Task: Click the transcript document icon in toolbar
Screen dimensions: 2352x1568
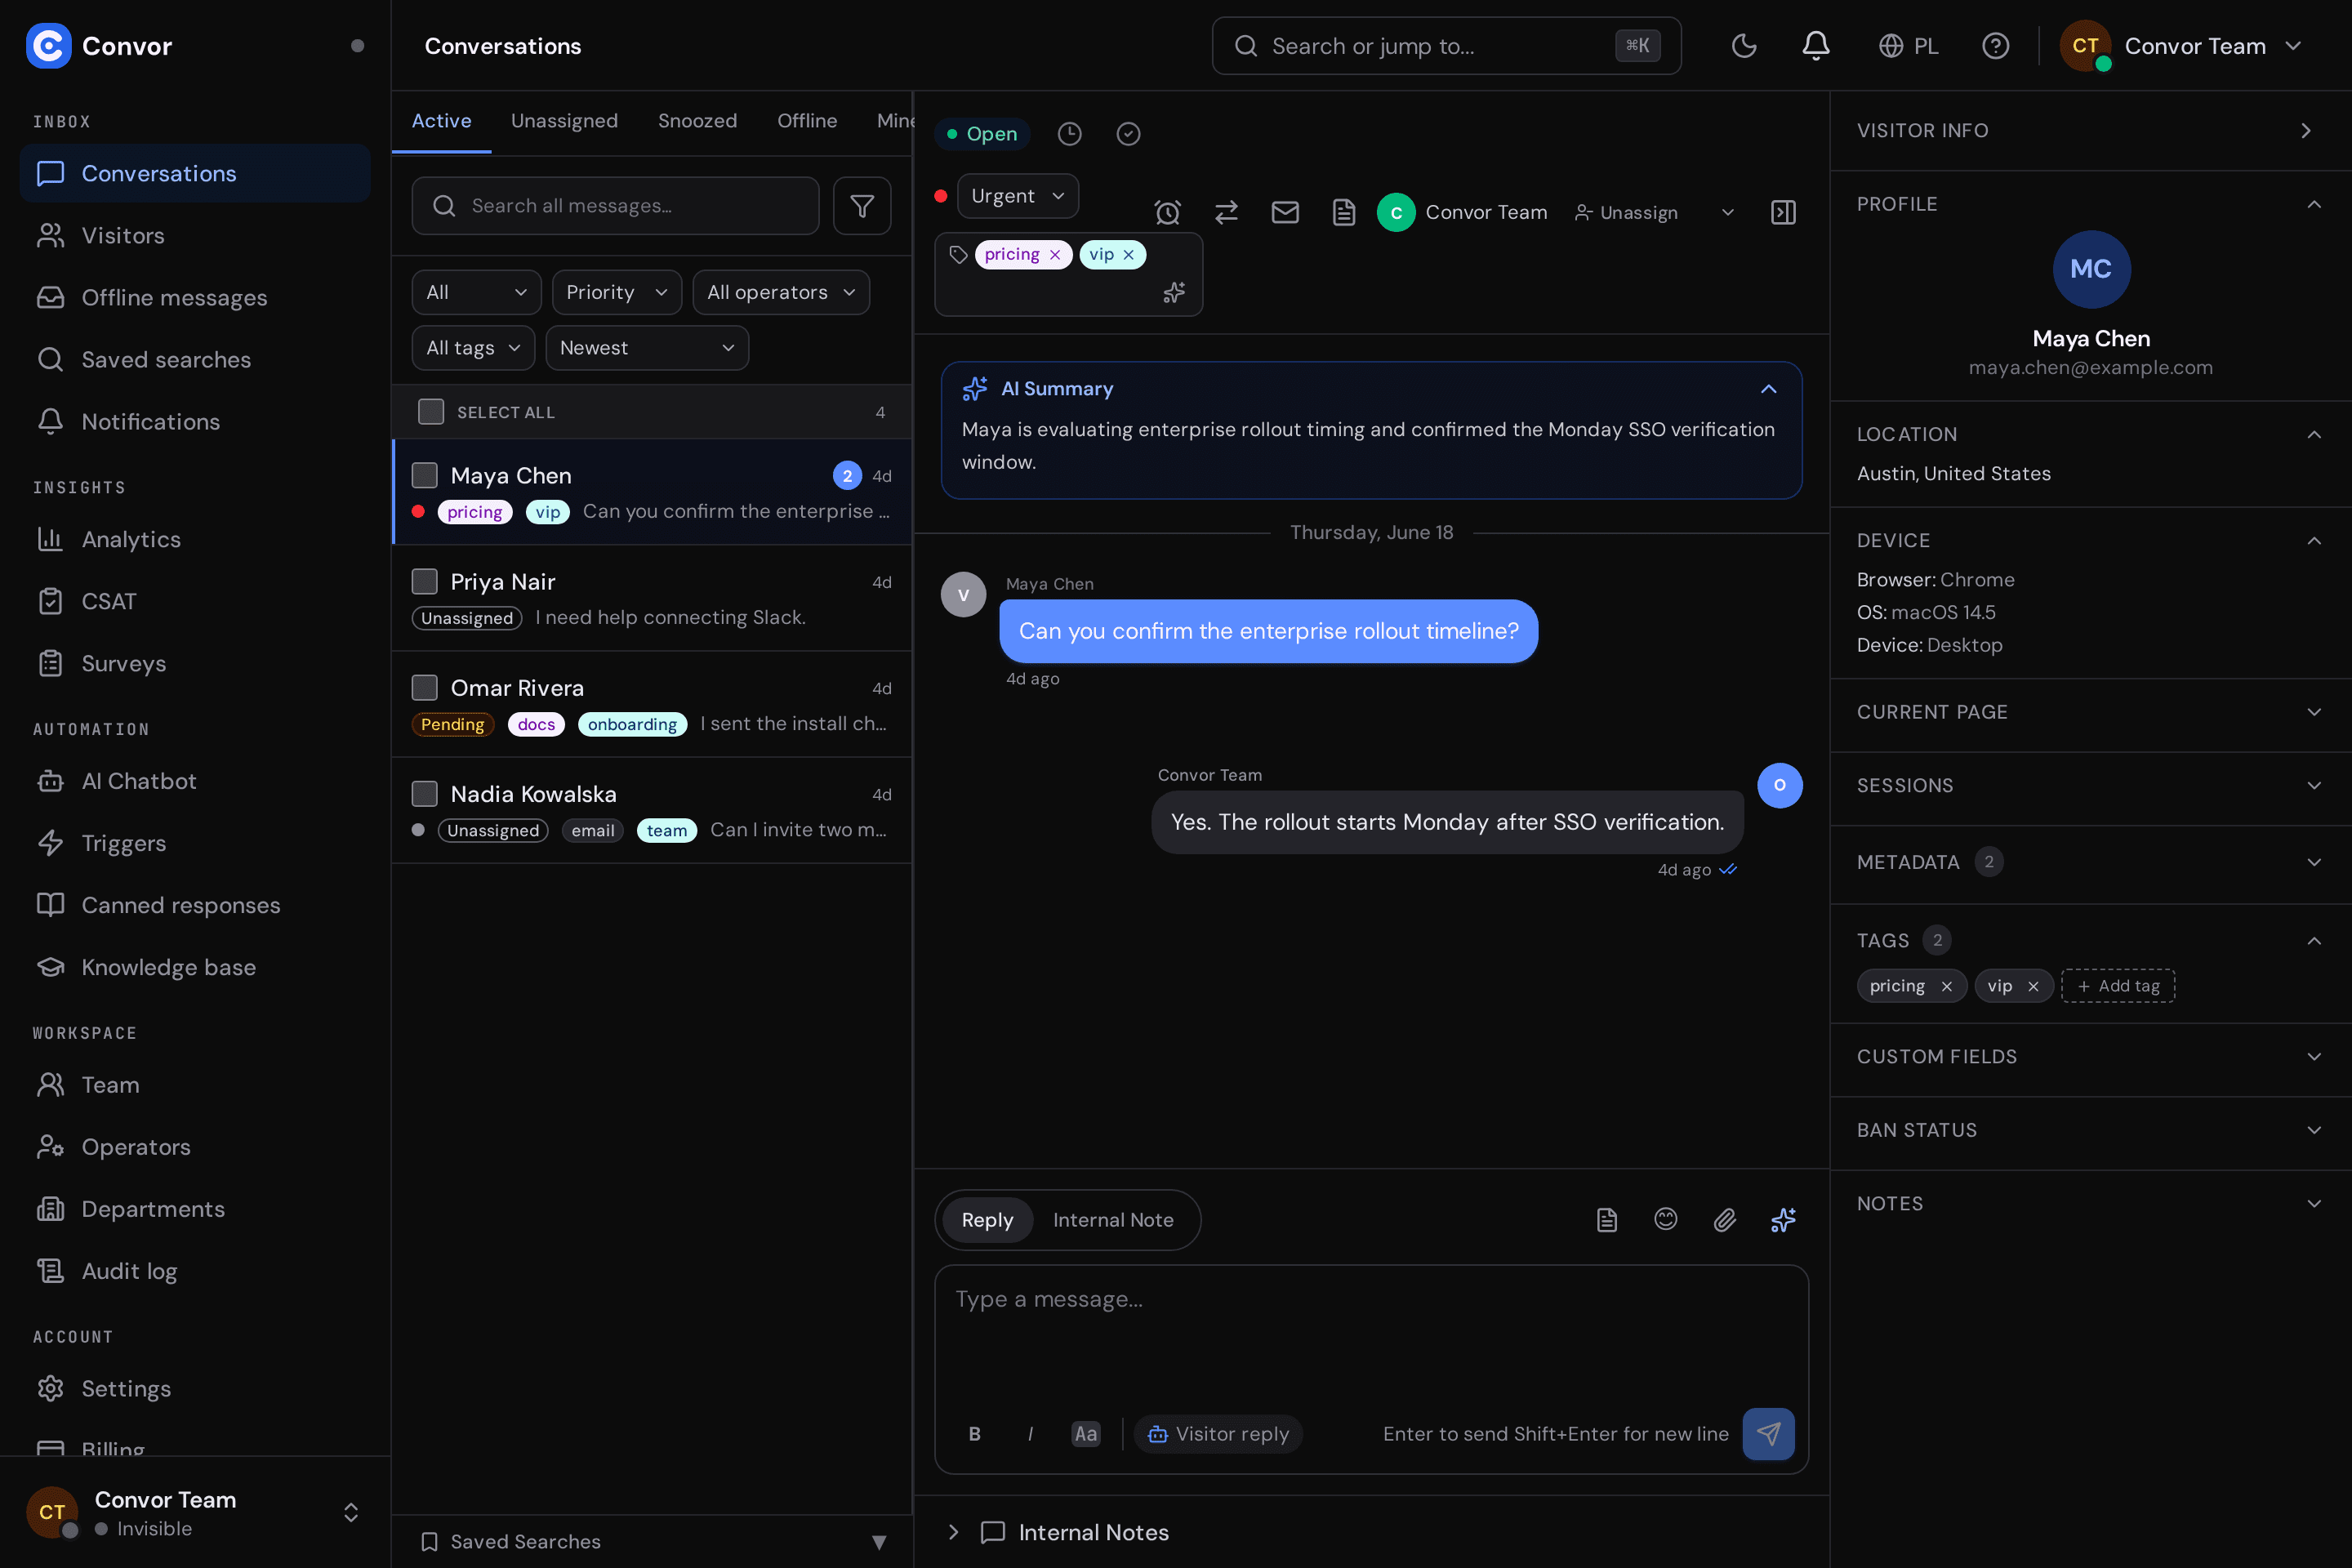Action: (x=1344, y=212)
